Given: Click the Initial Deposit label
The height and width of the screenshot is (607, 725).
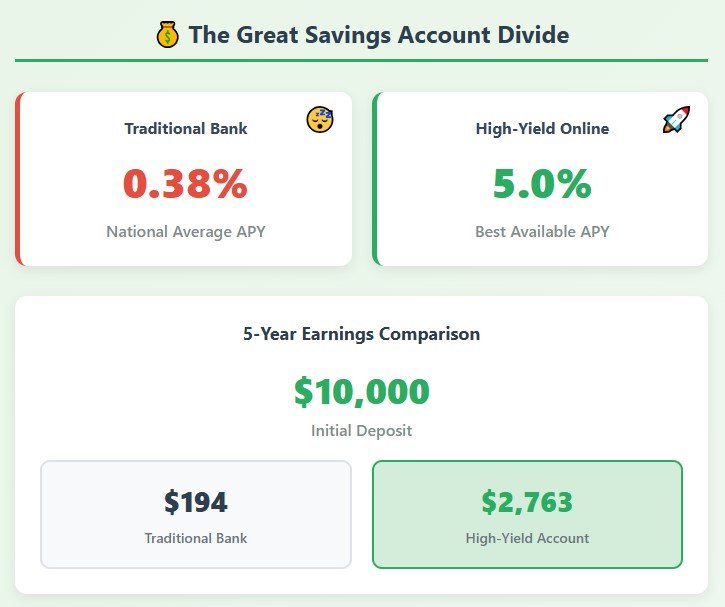Looking at the screenshot, I should point(362,430).
